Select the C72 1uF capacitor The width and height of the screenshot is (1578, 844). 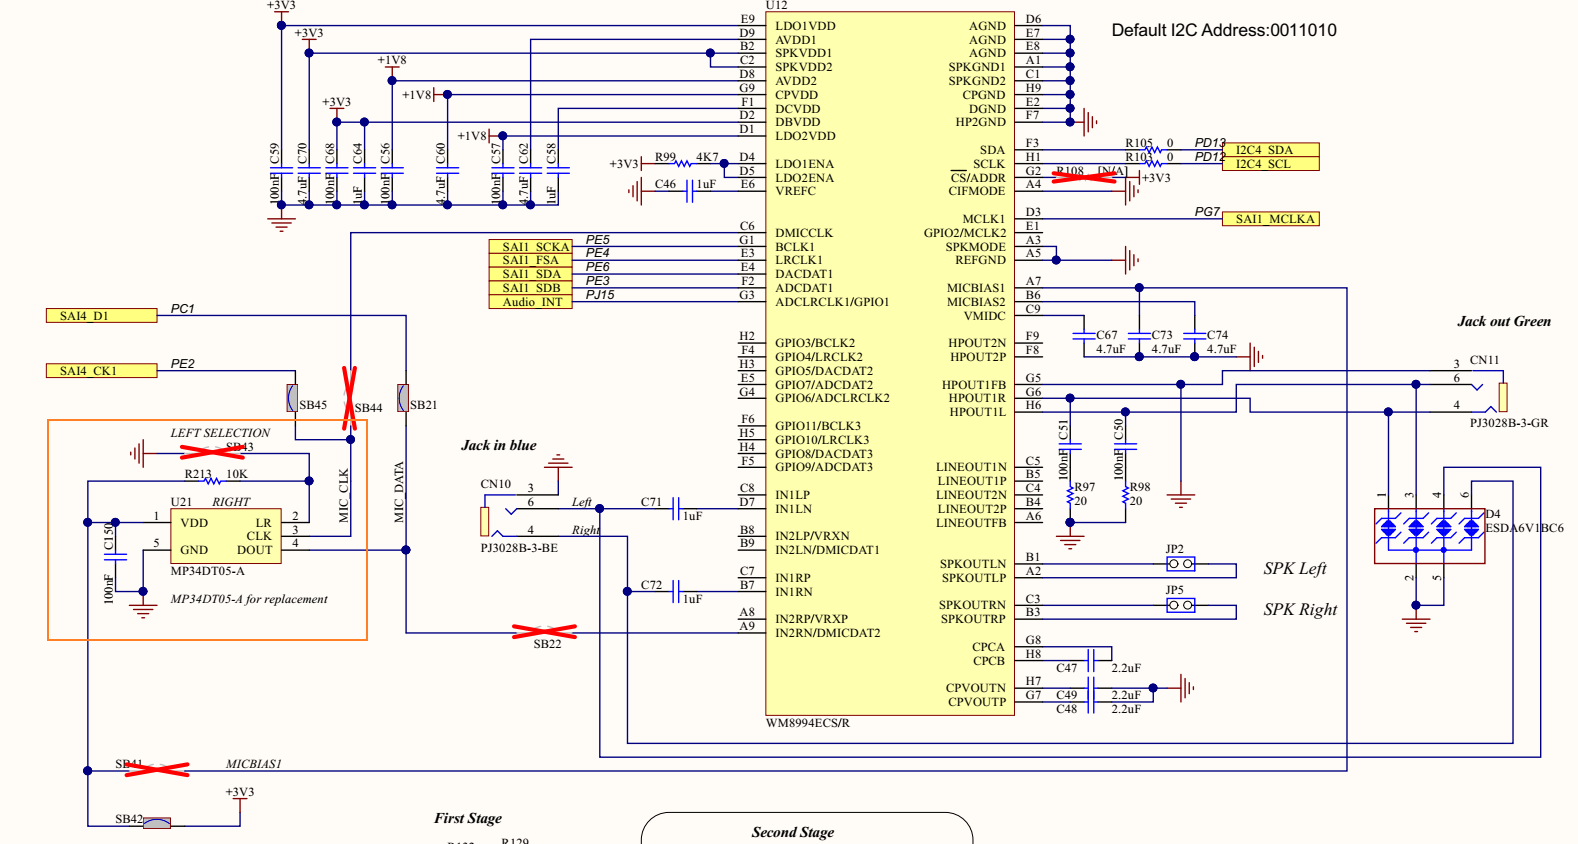[677, 591]
